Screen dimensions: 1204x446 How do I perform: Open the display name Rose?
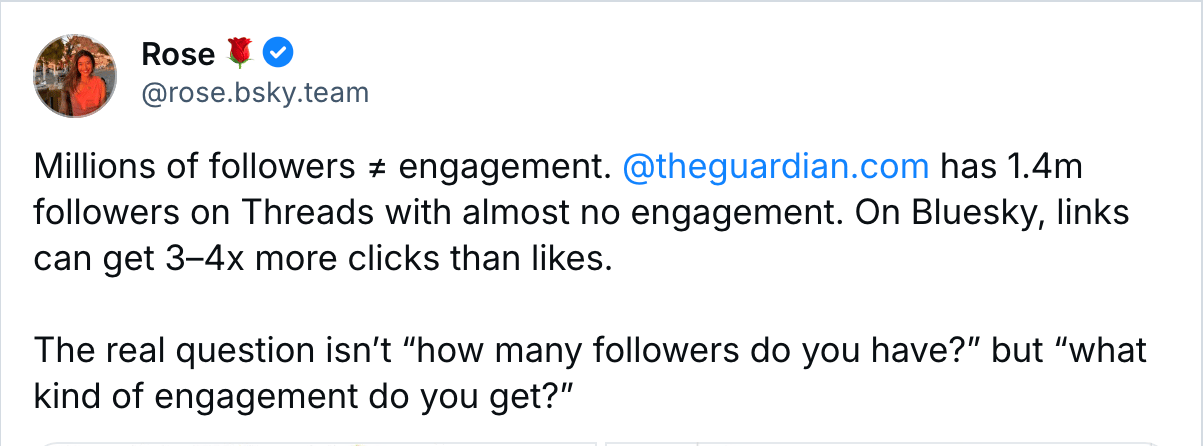point(178,53)
